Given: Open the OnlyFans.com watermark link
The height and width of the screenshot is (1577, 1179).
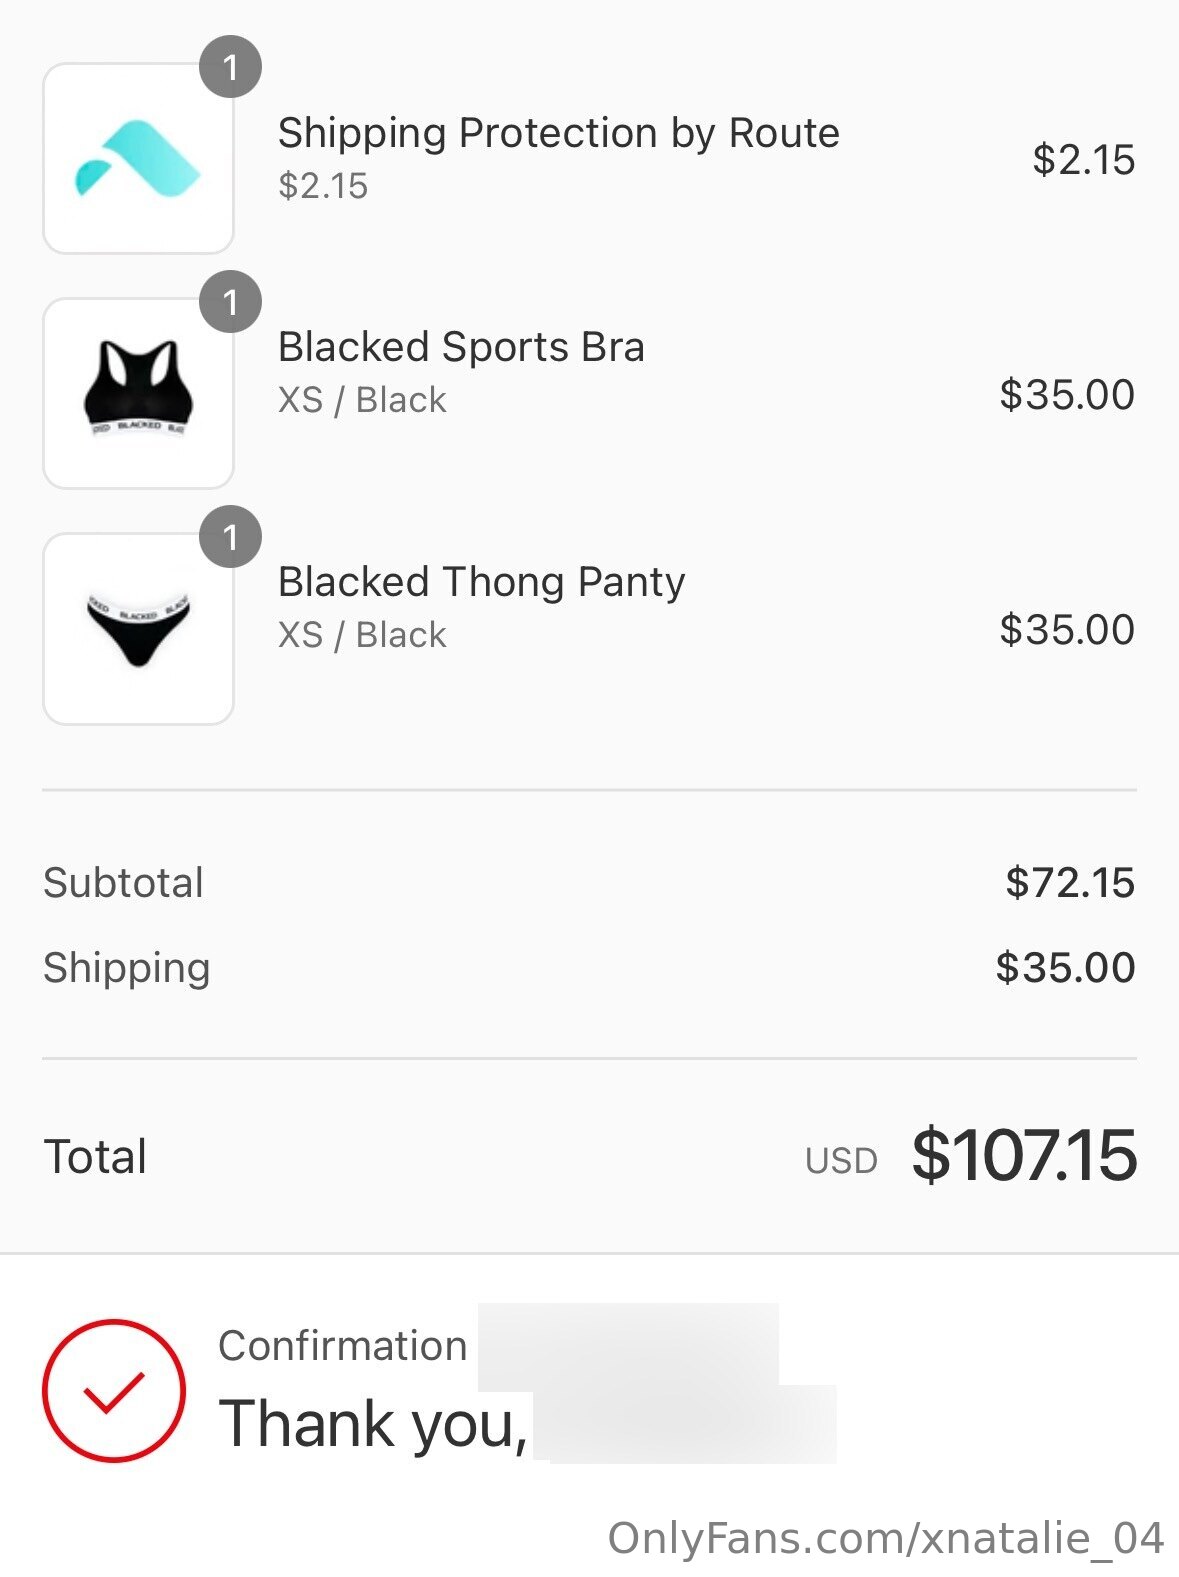Looking at the screenshot, I should click(885, 1538).
